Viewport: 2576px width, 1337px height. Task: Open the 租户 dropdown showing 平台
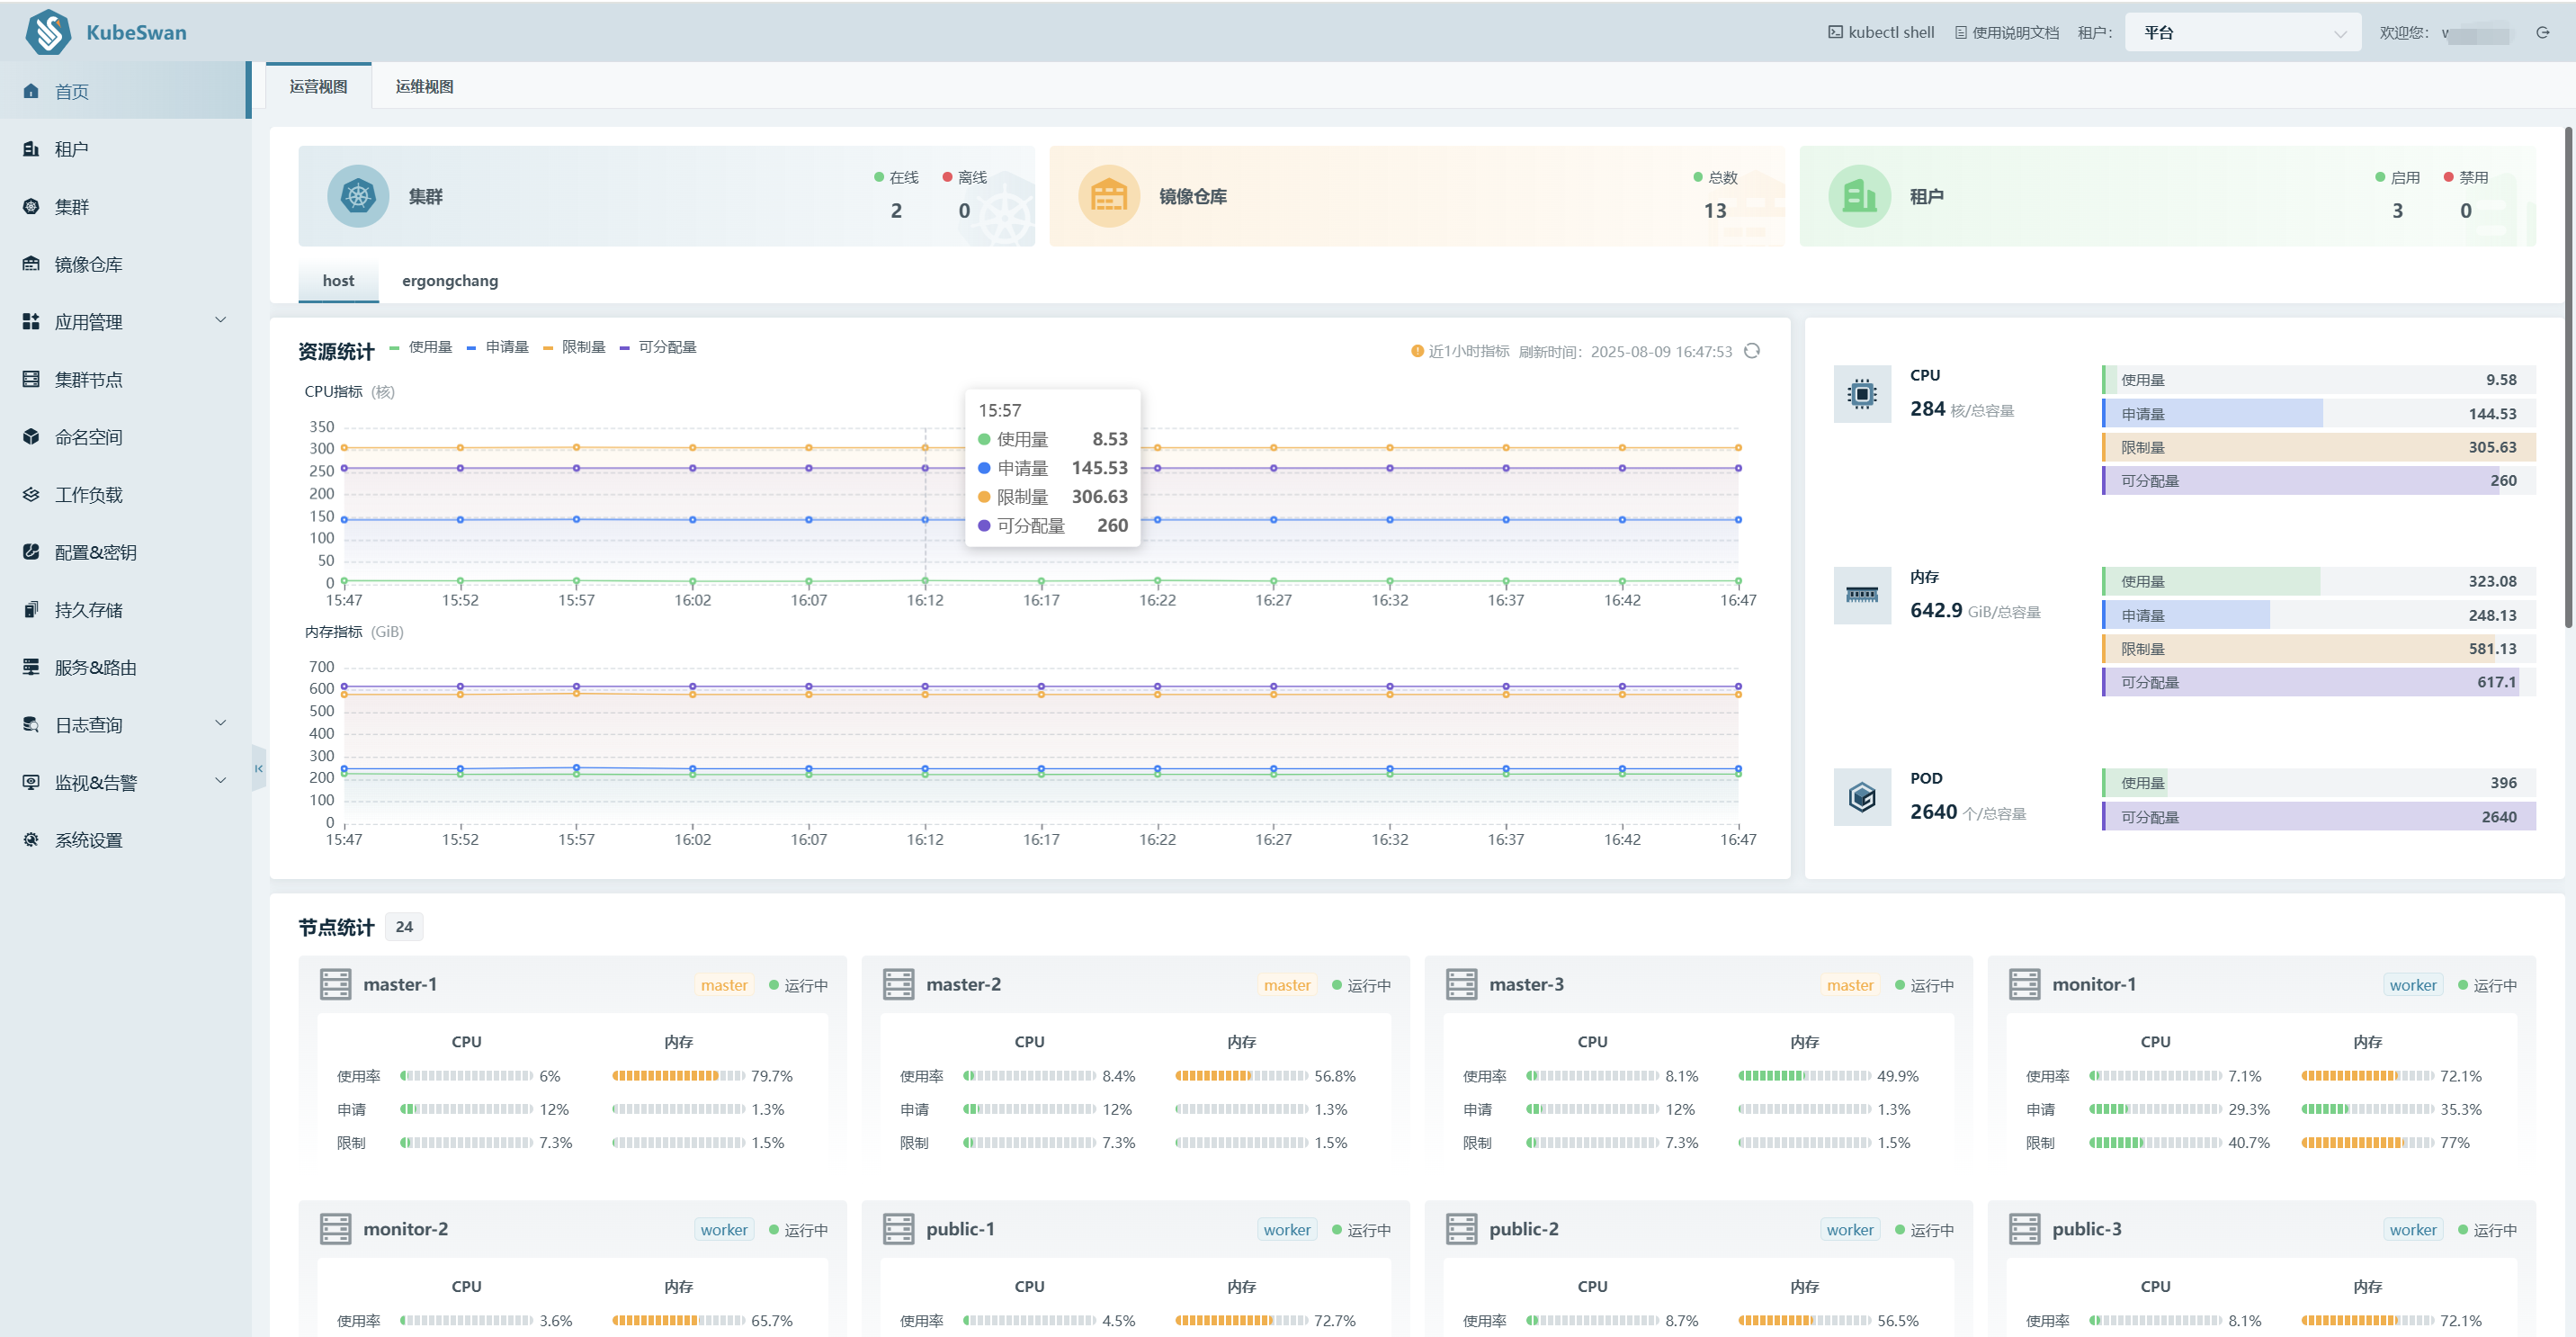coord(2243,33)
